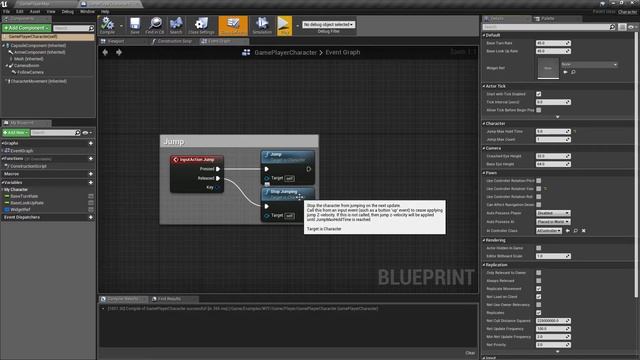The width and height of the screenshot is (640, 360).
Task: Toggle Replicate Movement checkbox
Action: coord(539,289)
